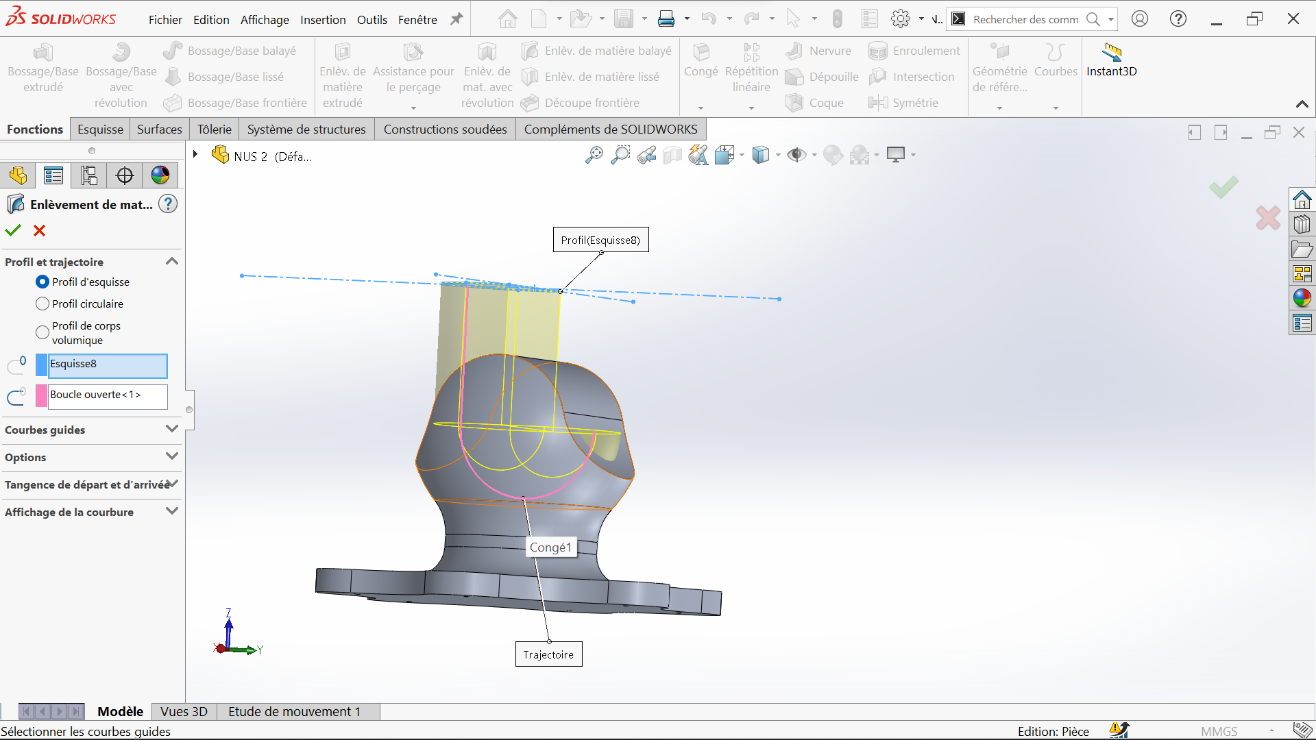Confirm the sweep cut with green checkmark
Screen dimensions: 1316x740
coord(13,231)
